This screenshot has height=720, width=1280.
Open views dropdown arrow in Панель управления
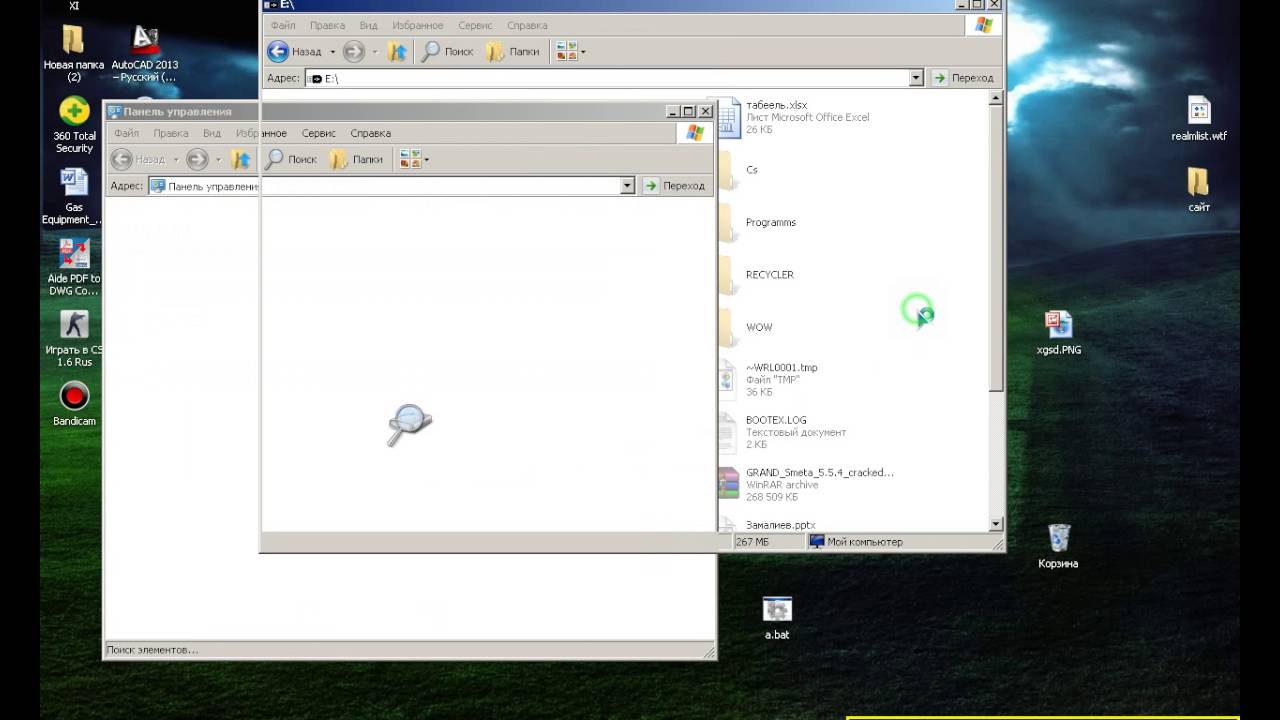[x=427, y=159]
